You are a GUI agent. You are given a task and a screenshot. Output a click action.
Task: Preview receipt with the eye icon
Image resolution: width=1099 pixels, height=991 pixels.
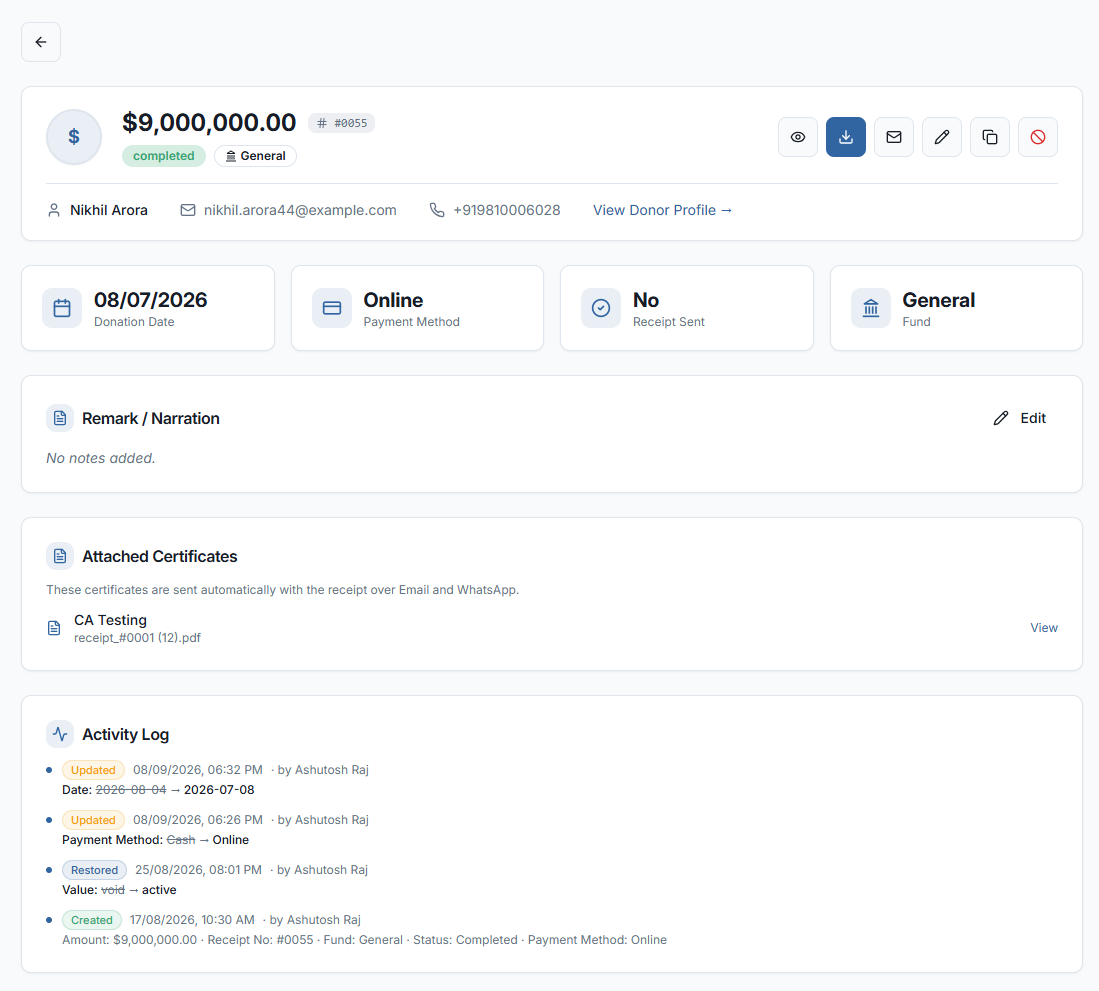click(x=798, y=137)
